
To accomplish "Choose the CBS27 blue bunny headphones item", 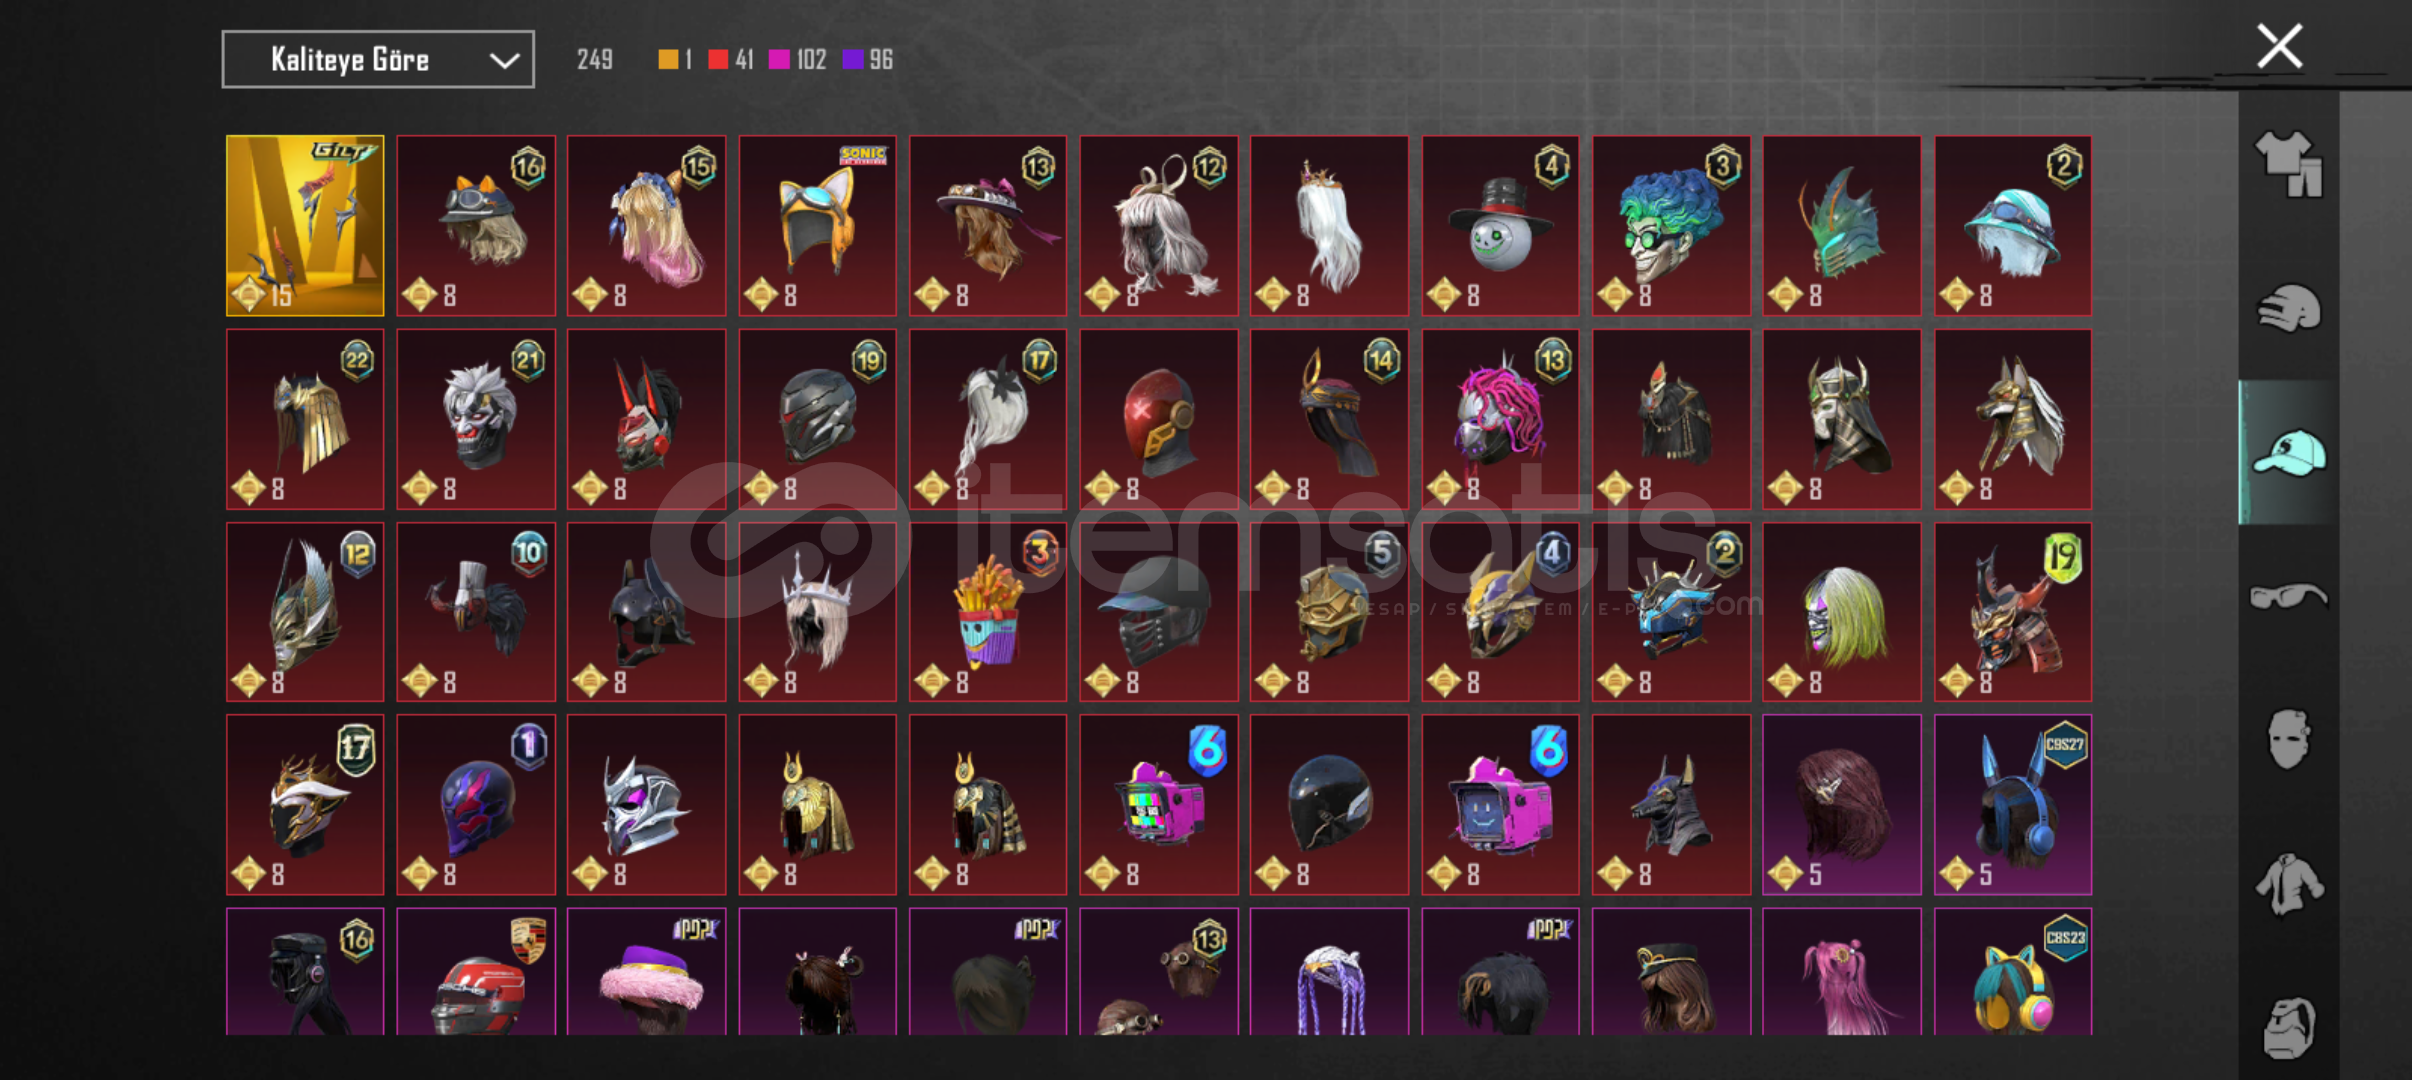I will [x=2012, y=805].
